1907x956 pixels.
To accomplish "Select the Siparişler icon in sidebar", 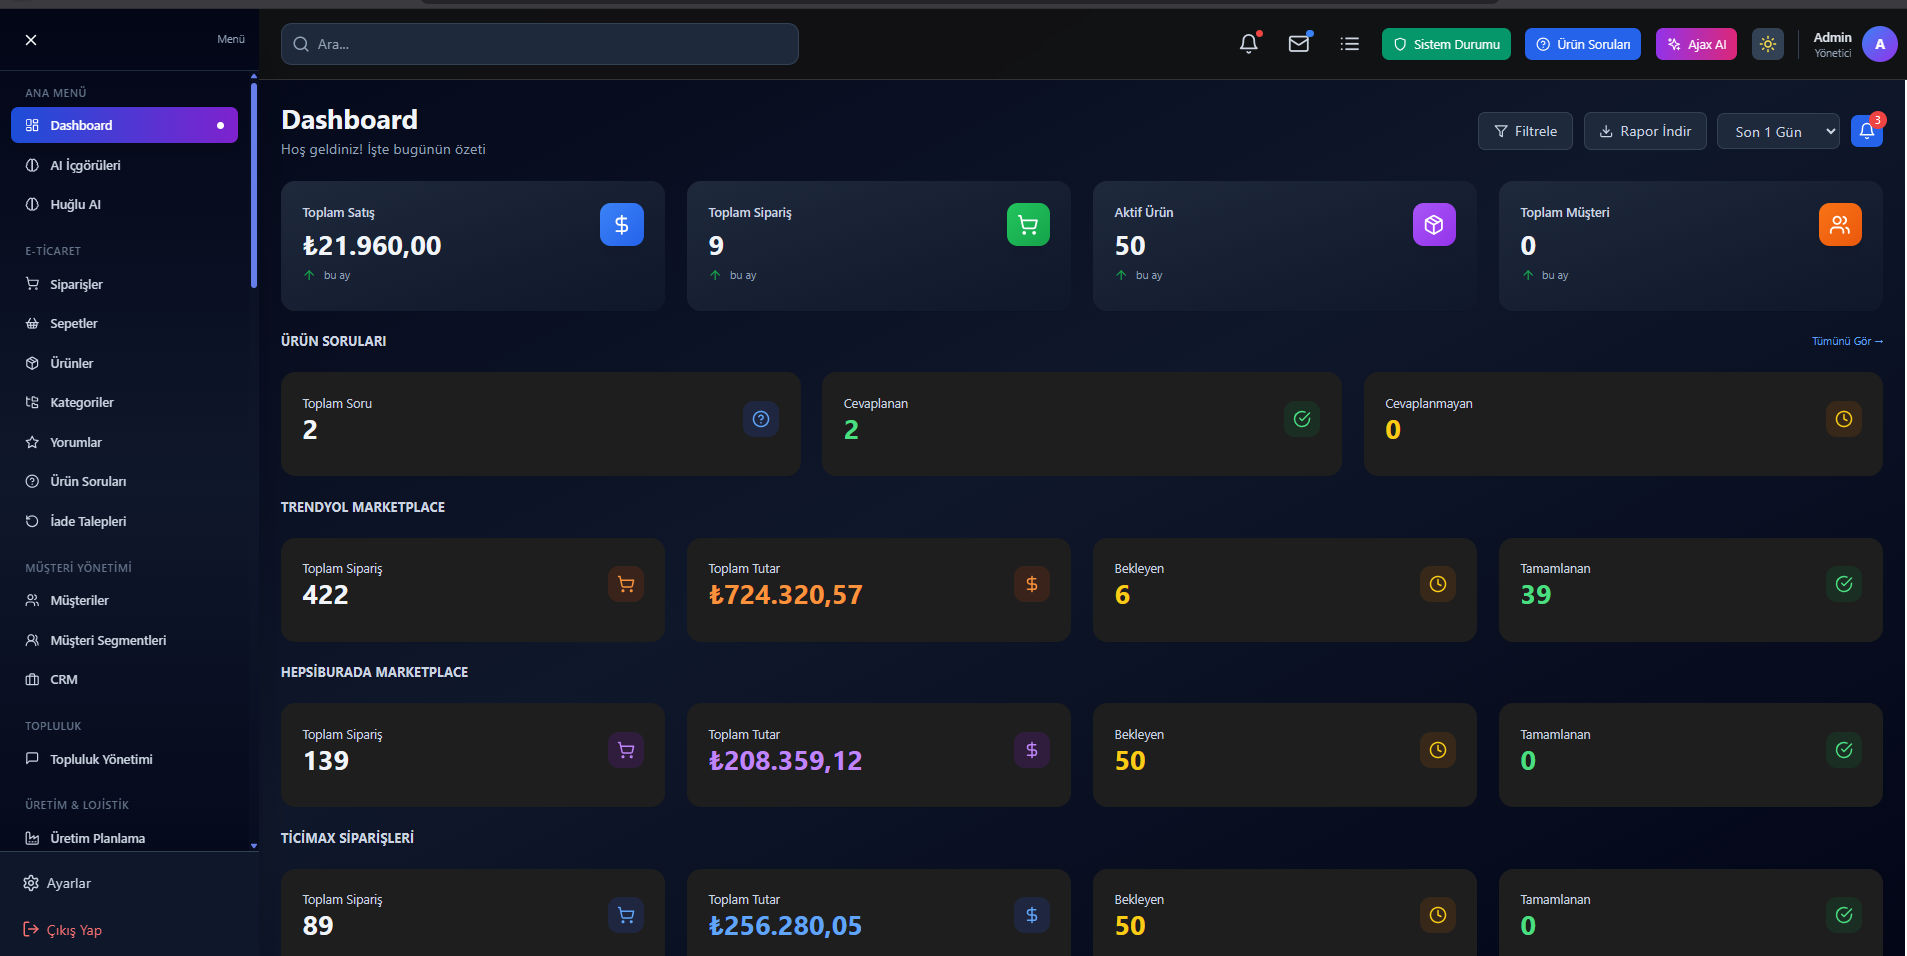I will coord(32,284).
